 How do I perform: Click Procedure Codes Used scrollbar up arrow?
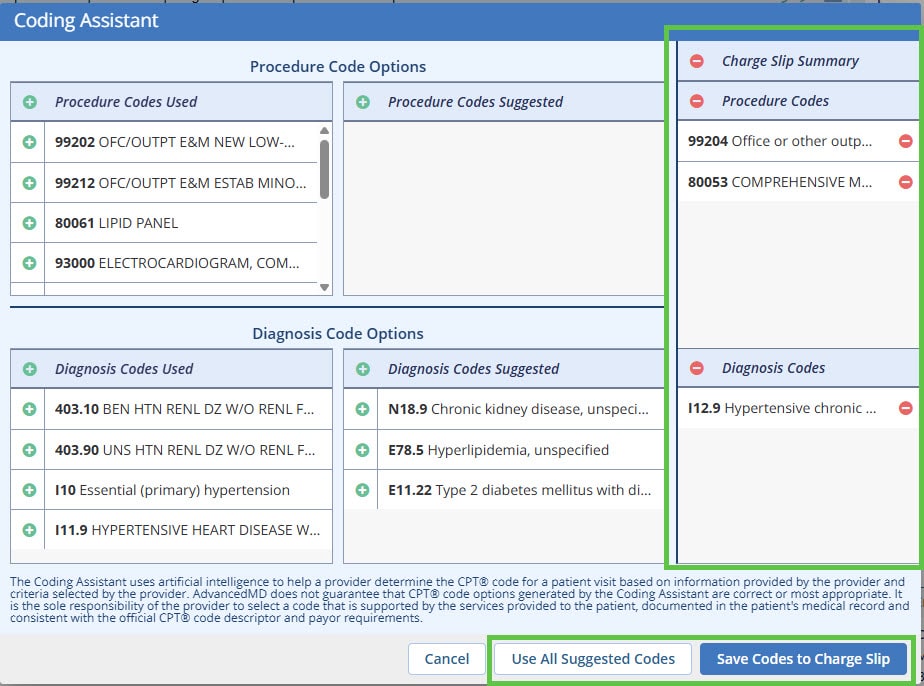(324, 130)
